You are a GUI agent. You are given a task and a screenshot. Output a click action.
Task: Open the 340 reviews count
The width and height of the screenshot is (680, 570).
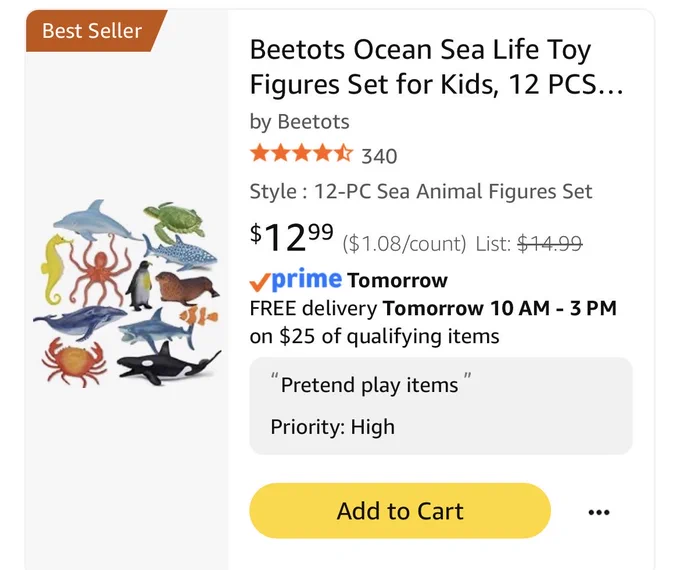pyautogui.click(x=379, y=156)
